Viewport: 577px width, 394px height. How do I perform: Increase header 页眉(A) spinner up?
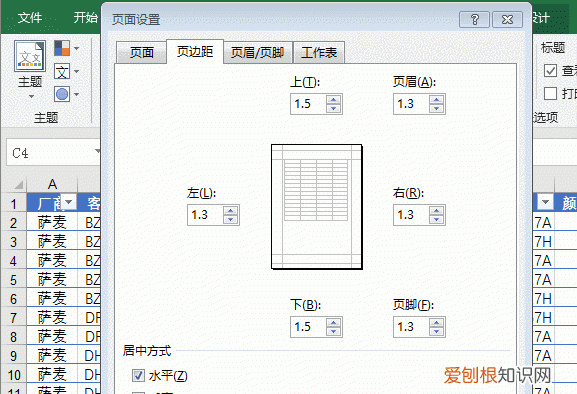coord(436,99)
